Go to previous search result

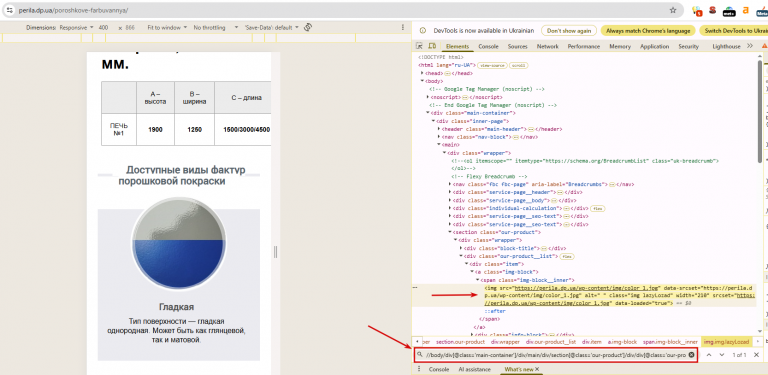(709, 354)
